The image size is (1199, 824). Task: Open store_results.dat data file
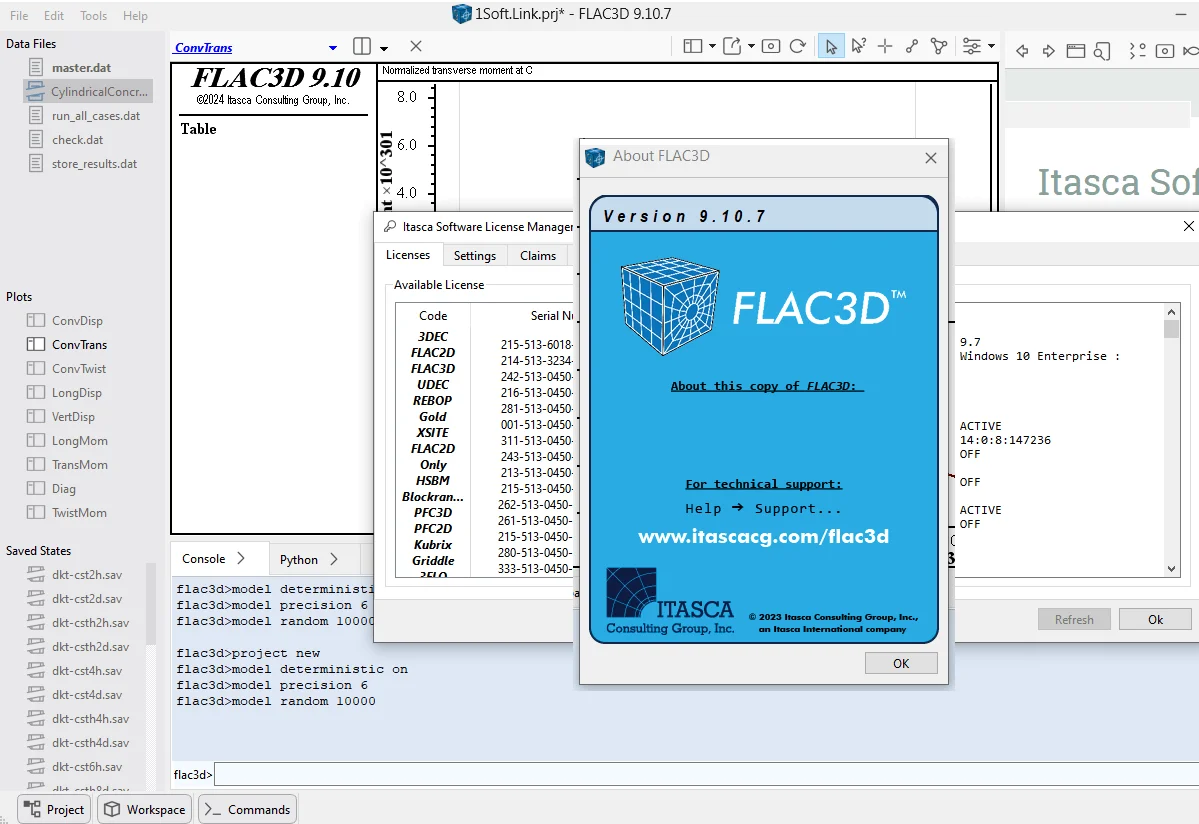[x=94, y=164]
